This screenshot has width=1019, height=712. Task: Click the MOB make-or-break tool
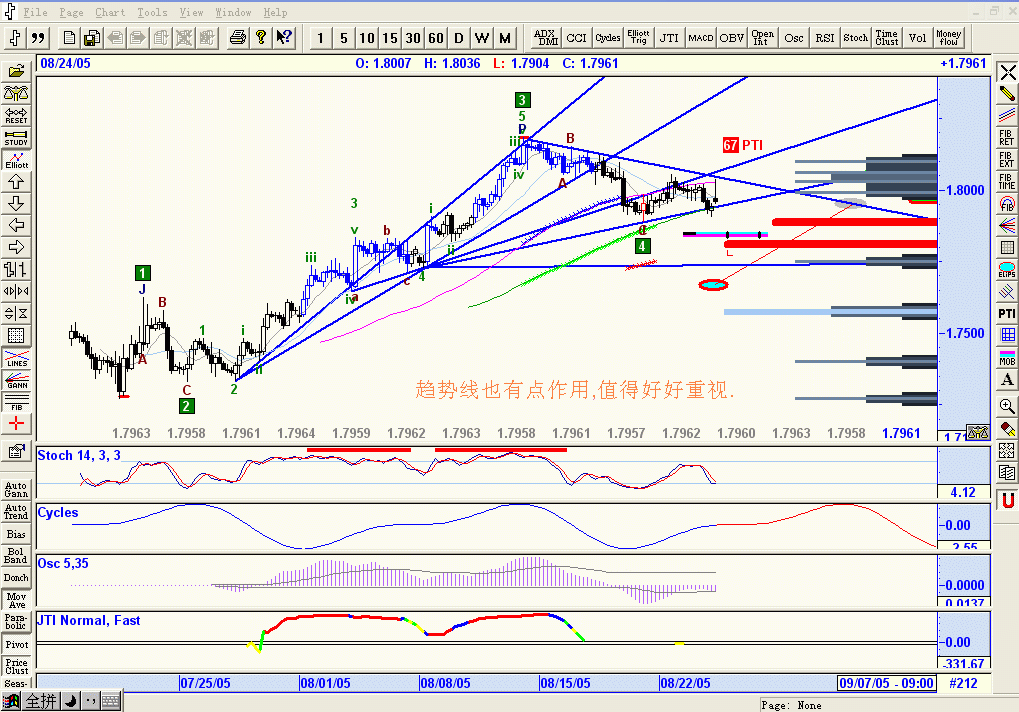coord(1007,358)
